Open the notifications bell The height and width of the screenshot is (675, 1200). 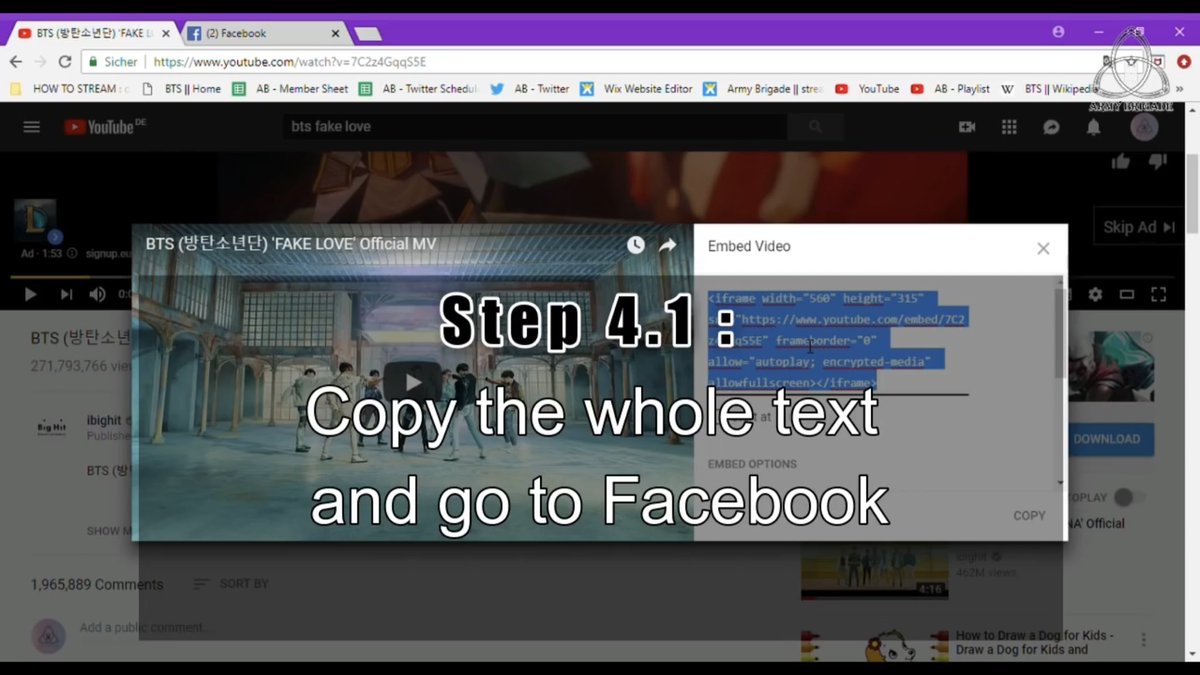[1094, 127]
